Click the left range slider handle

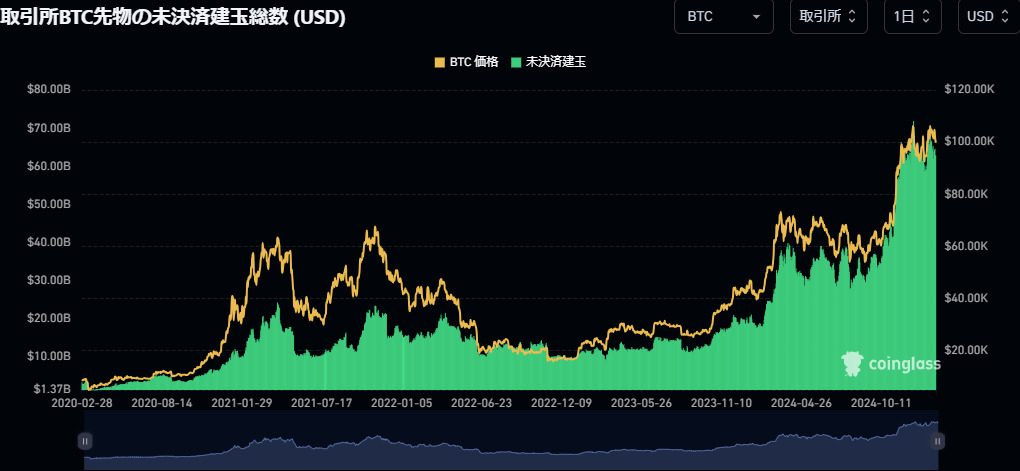point(85,441)
